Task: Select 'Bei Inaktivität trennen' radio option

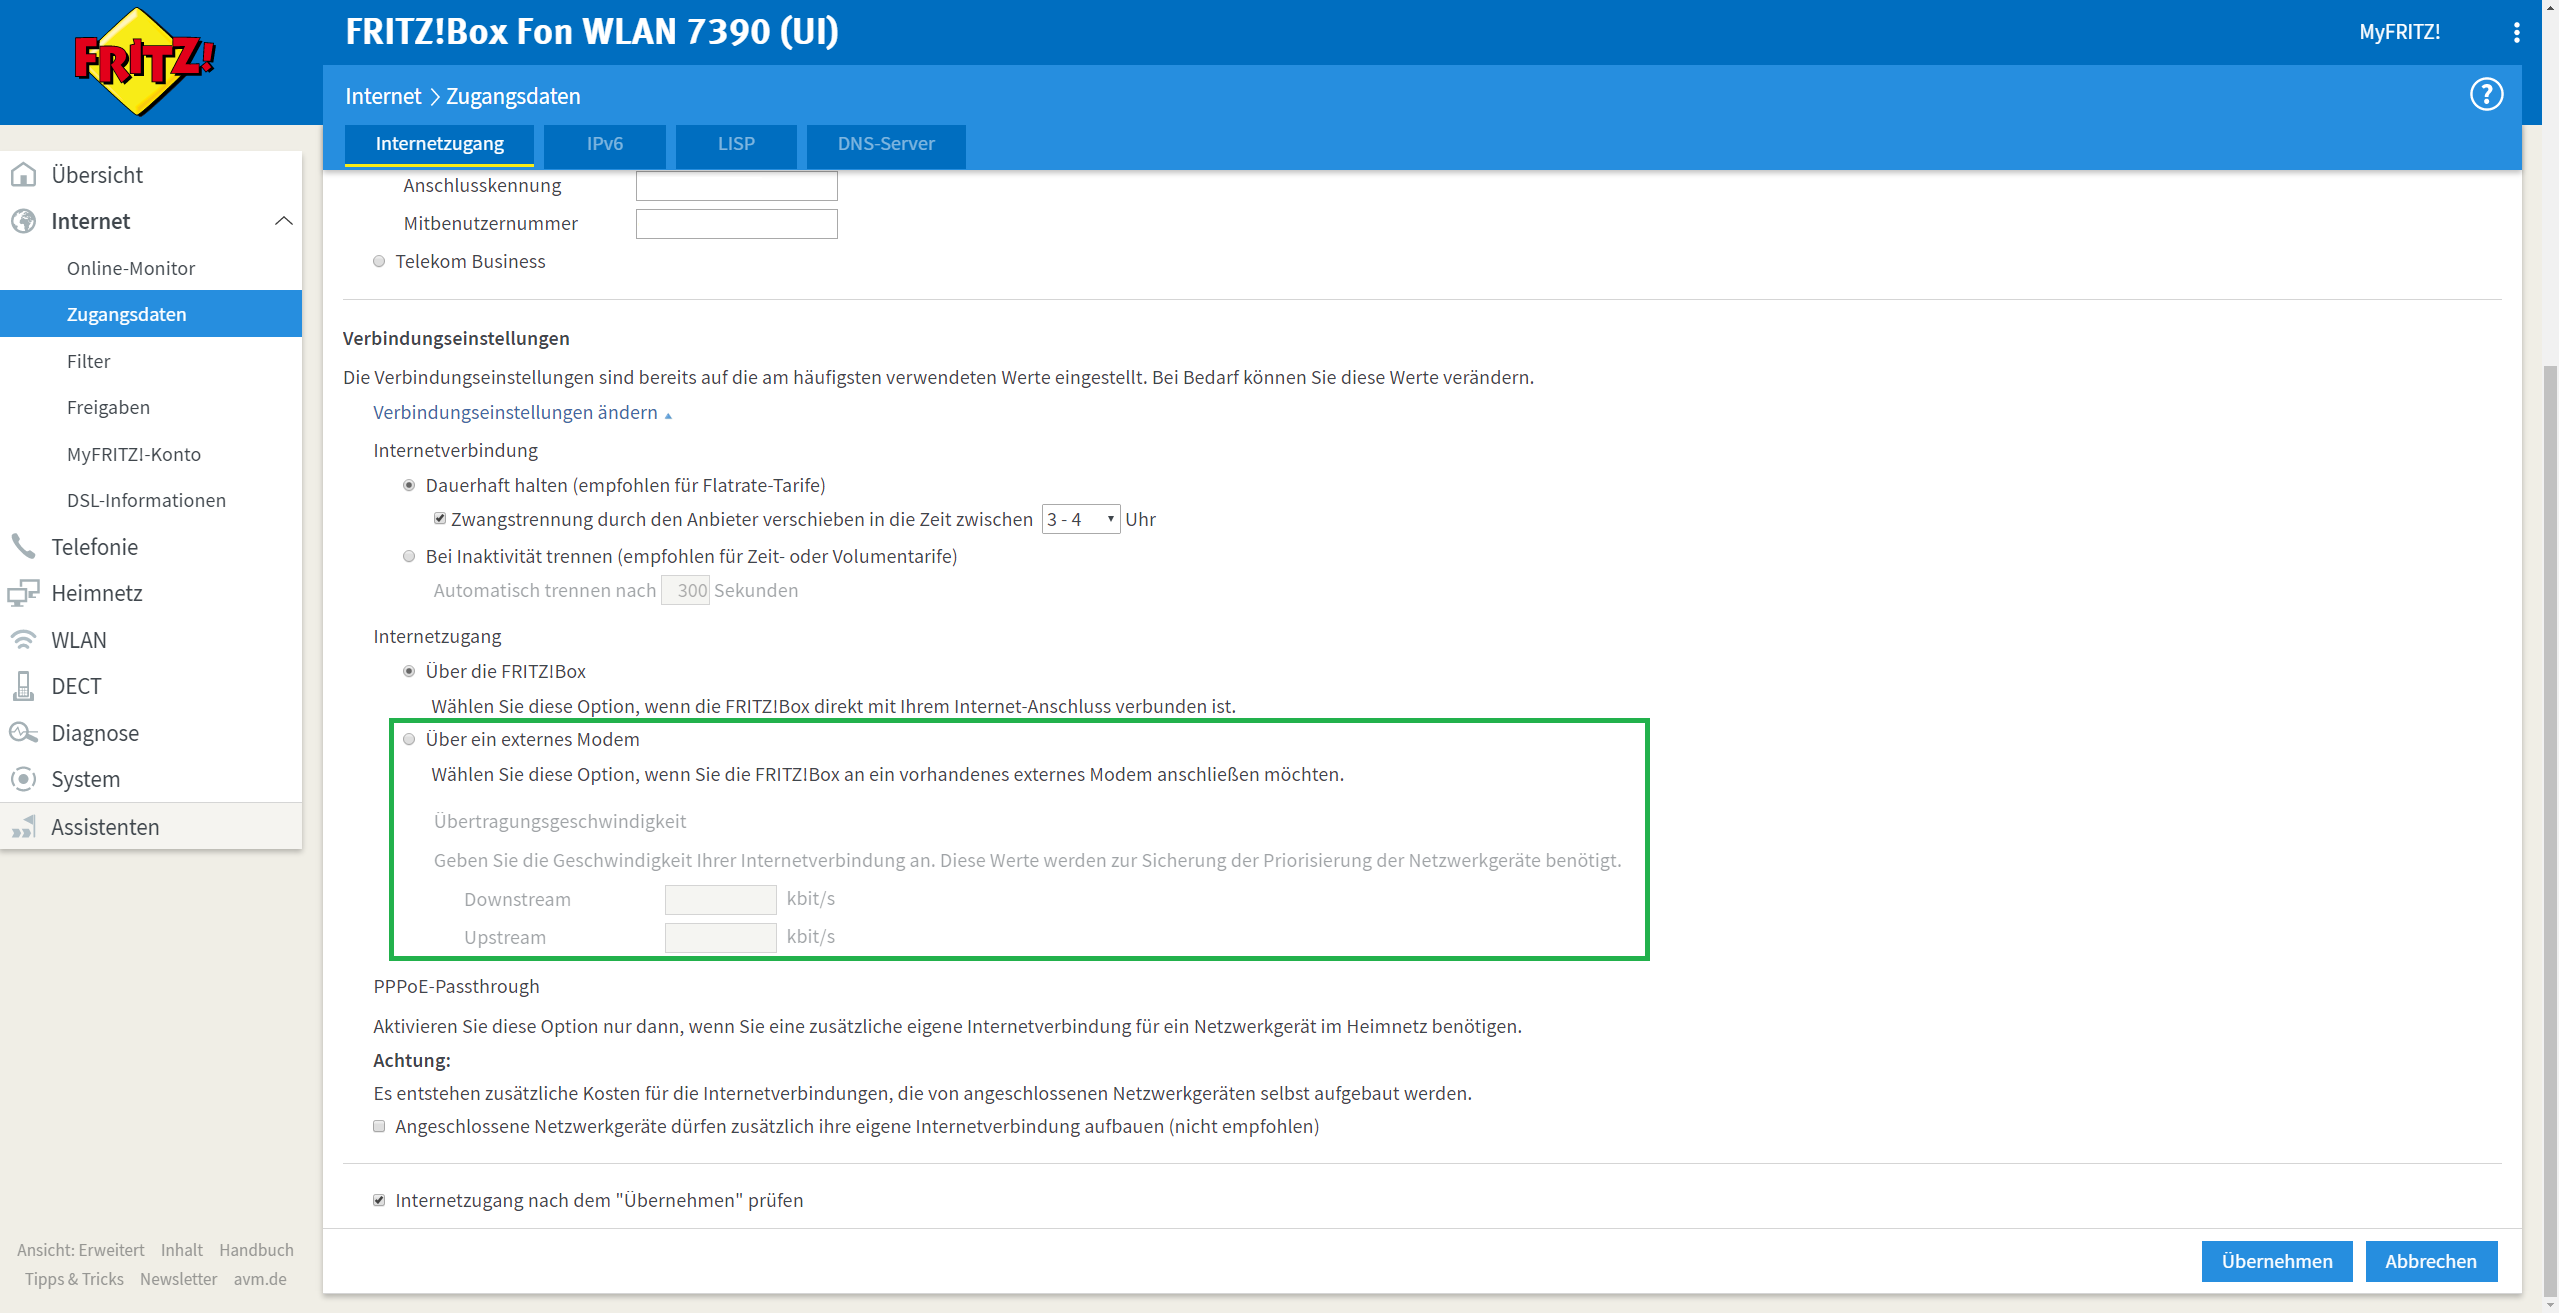Action: tap(409, 557)
